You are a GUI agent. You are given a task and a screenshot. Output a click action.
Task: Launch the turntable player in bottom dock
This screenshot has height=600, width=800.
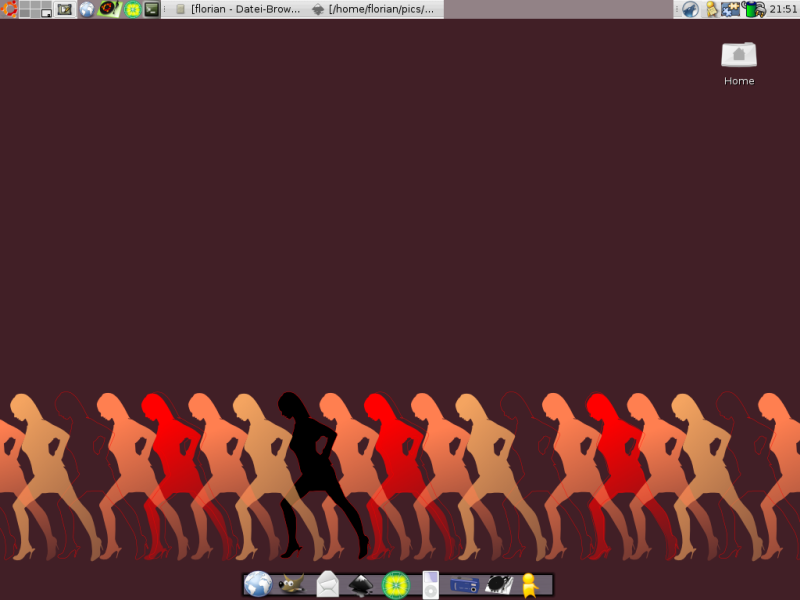[498, 584]
